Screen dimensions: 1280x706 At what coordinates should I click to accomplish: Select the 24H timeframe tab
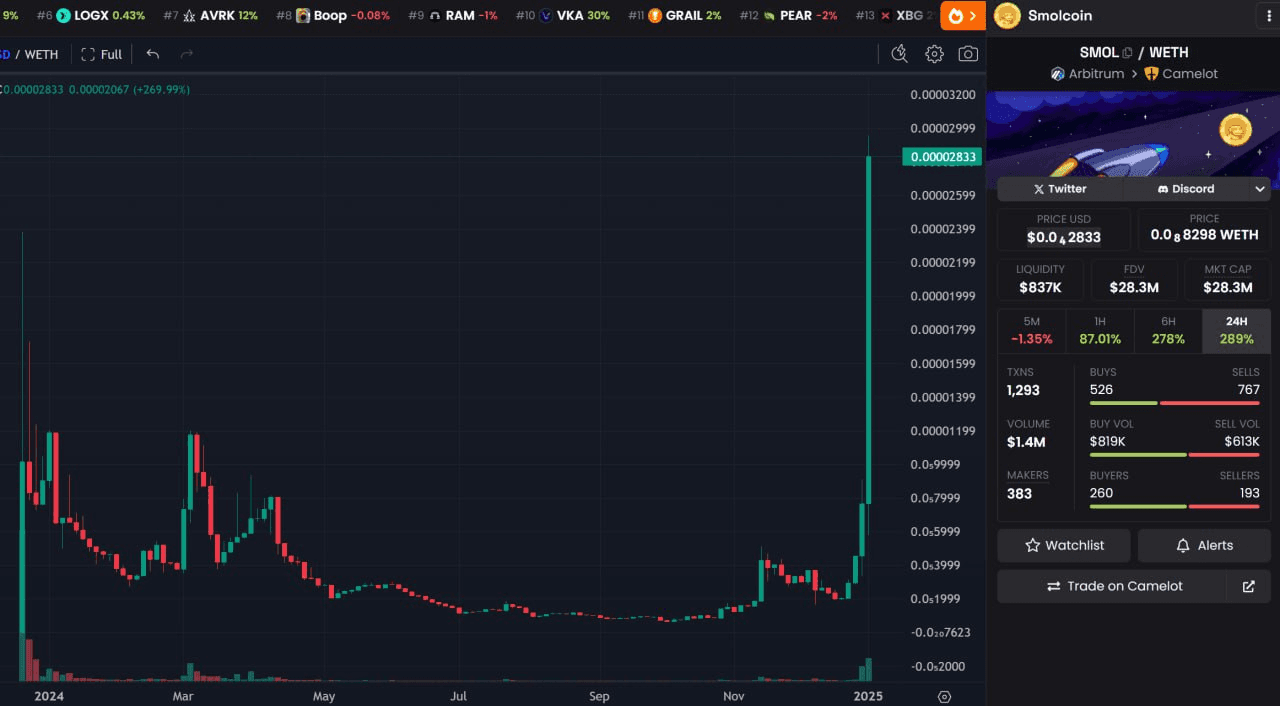(x=1237, y=331)
